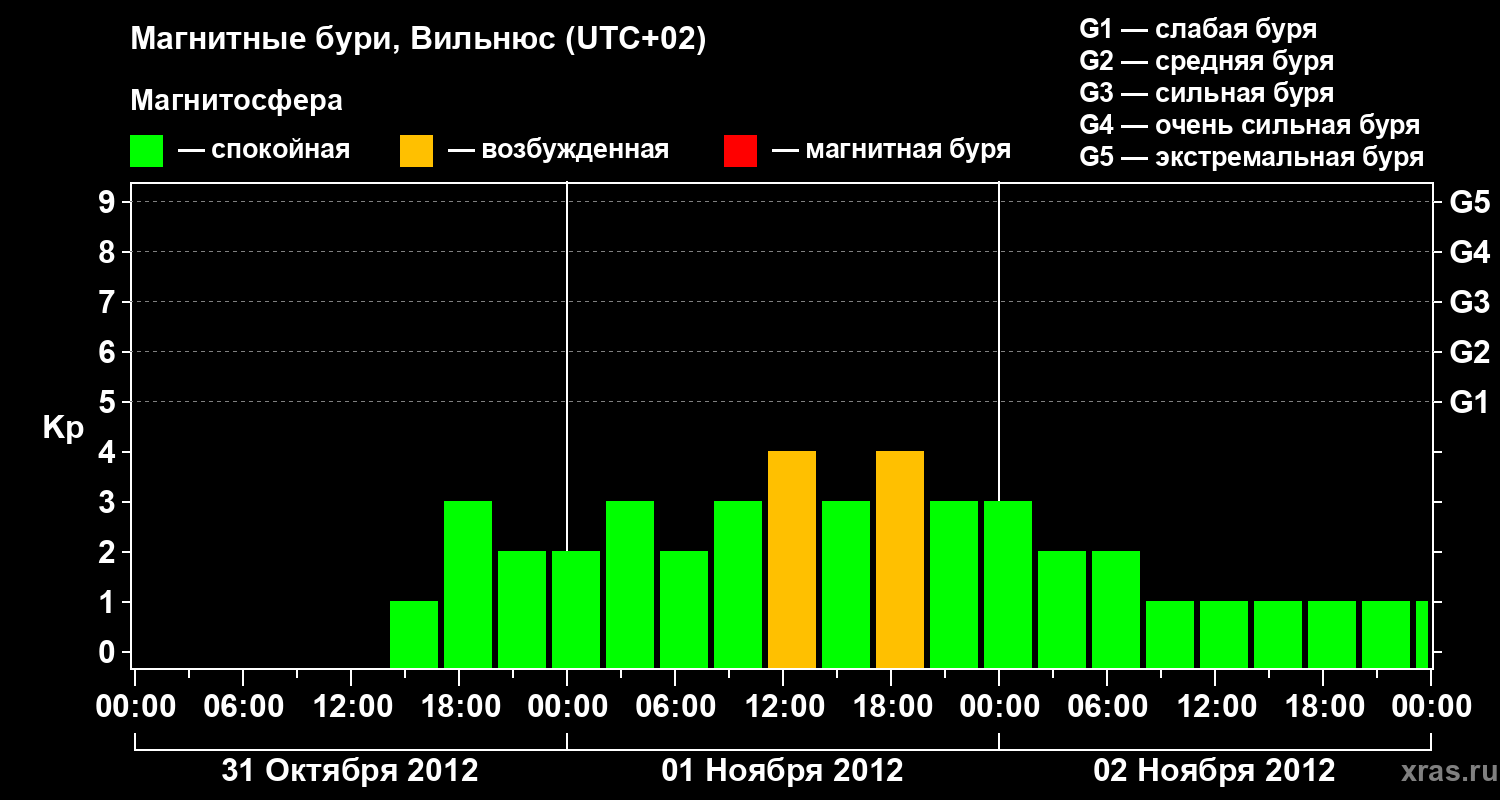This screenshot has height=800, width=1500.
Task: Click the '12:00' time label under 31 Октября
Action: (x=352, y=707)
